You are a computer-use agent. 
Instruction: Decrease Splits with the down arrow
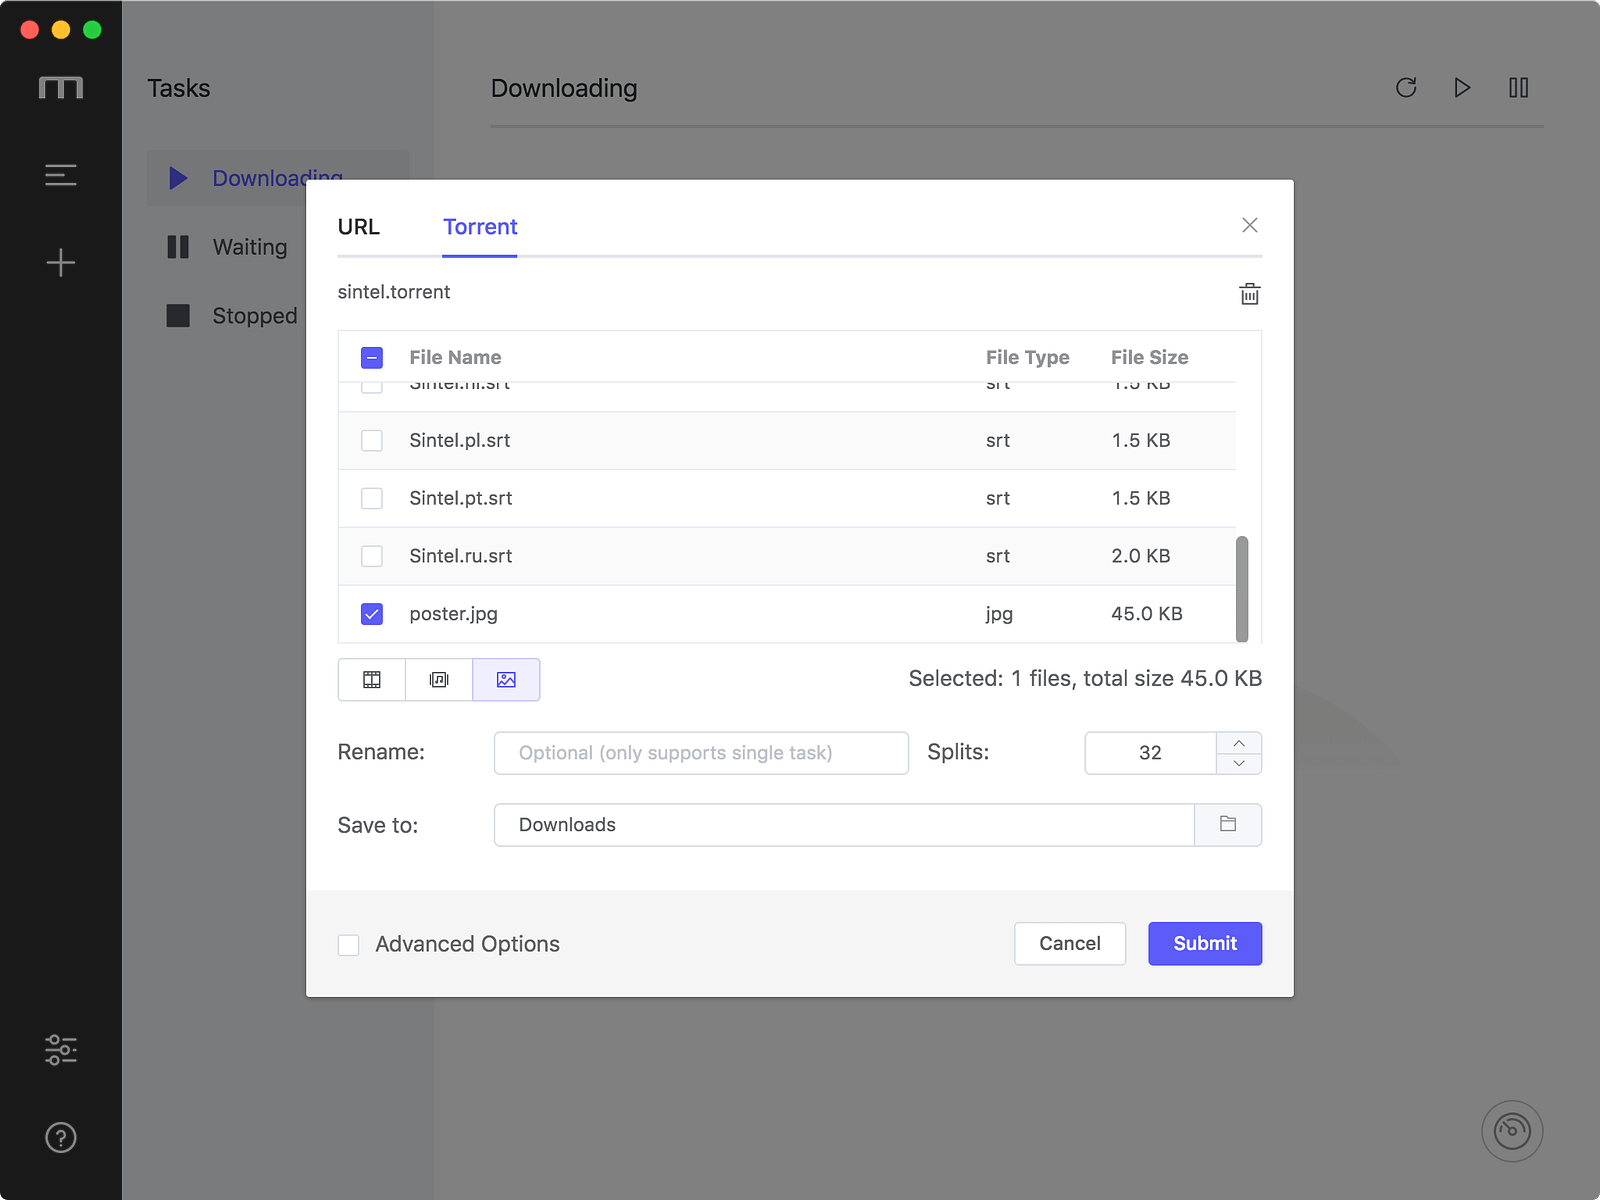(1239, 763)
